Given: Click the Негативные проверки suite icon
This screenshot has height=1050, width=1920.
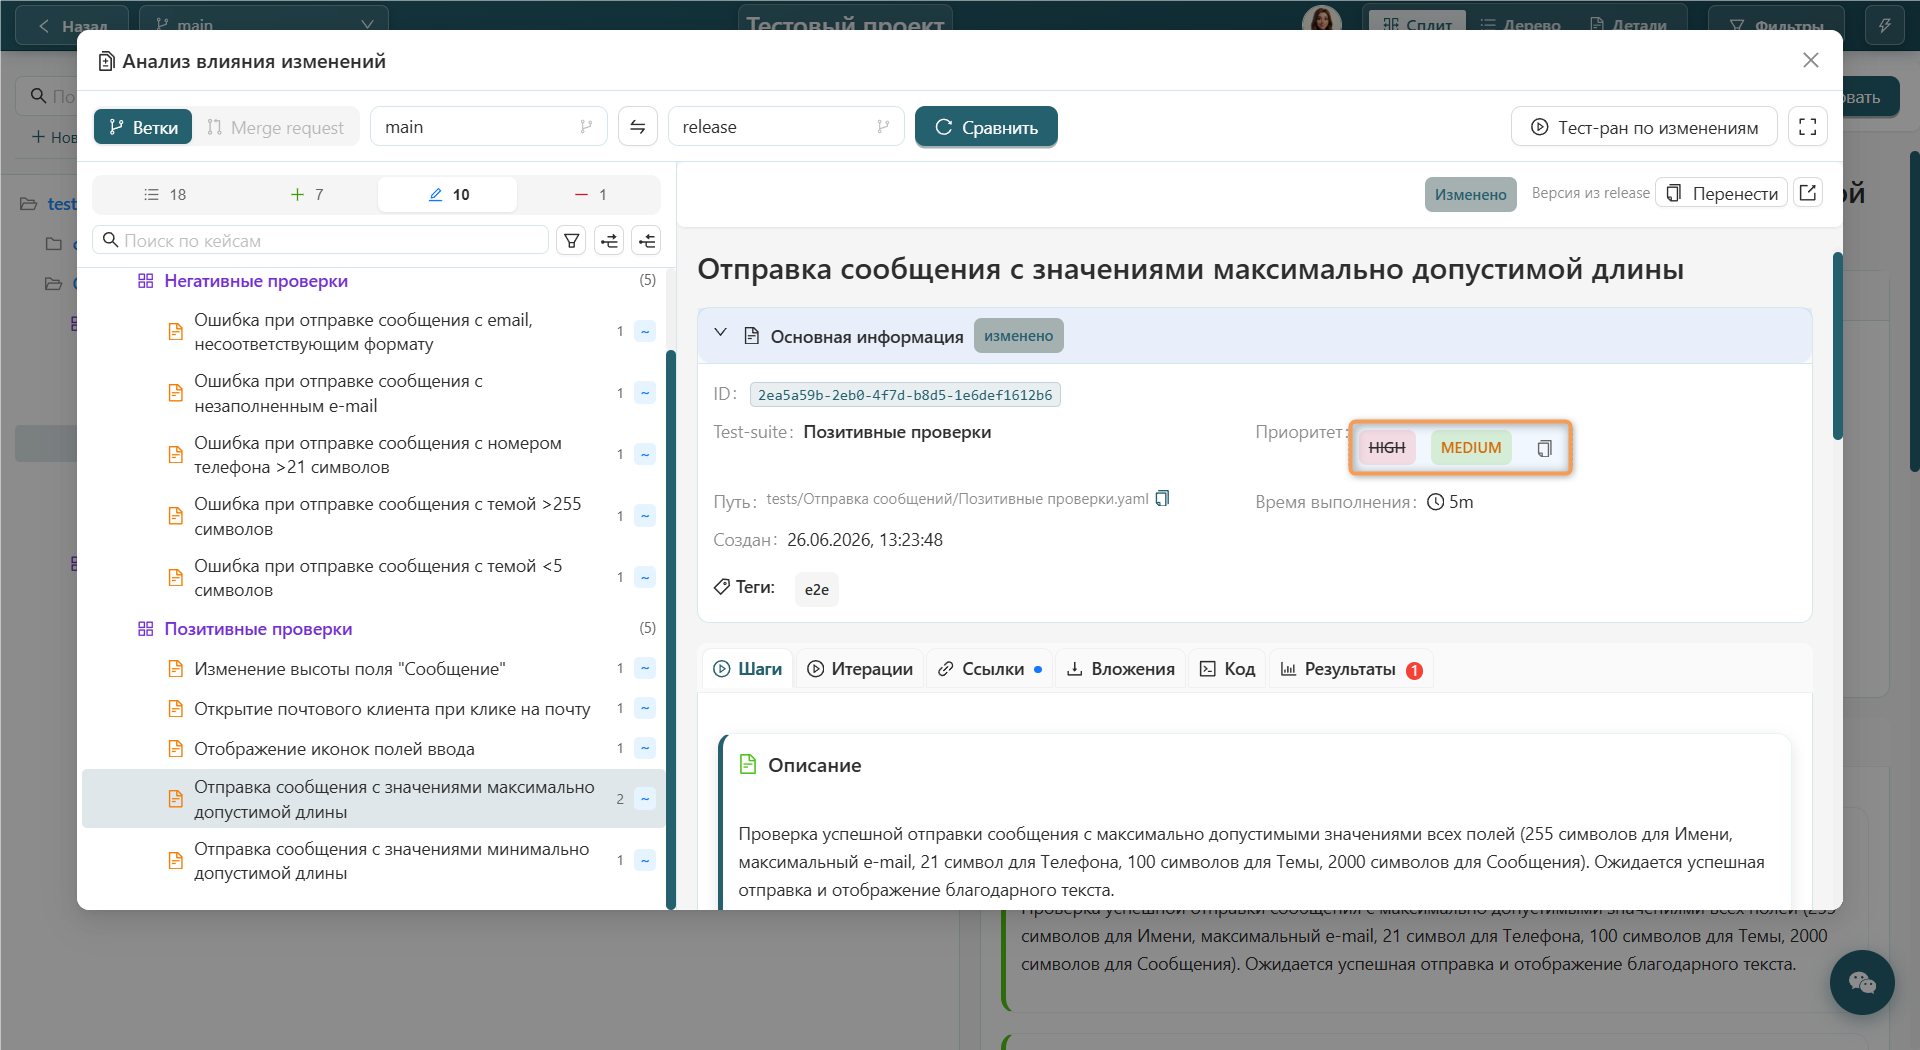Looking at the screenshot, I should tap(145, 281).
